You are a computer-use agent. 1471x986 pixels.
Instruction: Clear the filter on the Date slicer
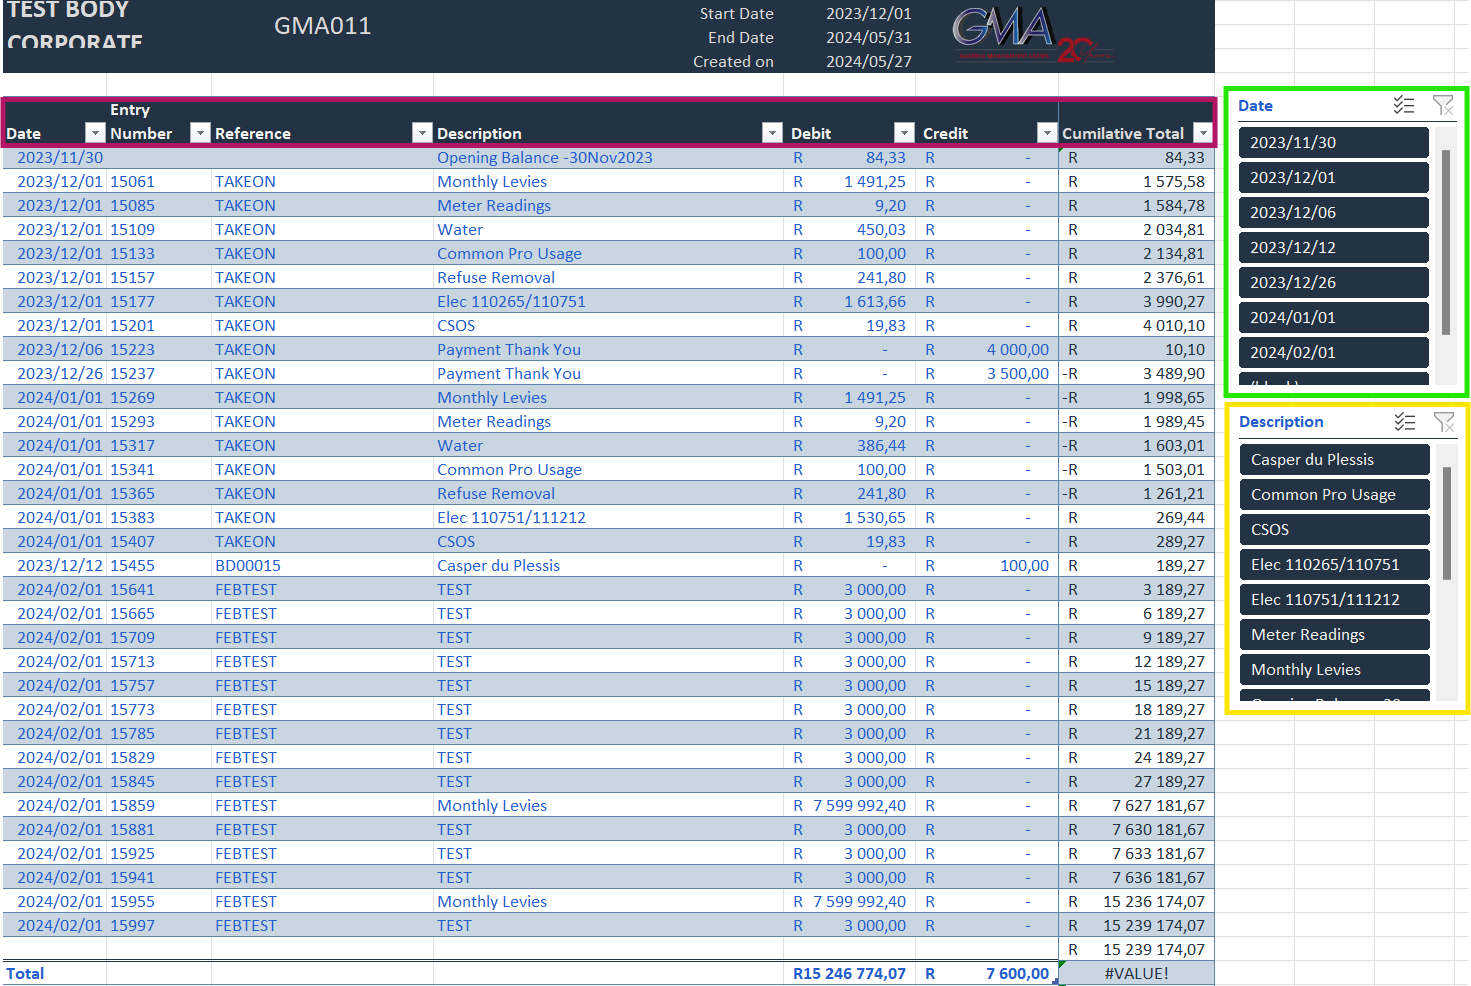point(1443,105)
